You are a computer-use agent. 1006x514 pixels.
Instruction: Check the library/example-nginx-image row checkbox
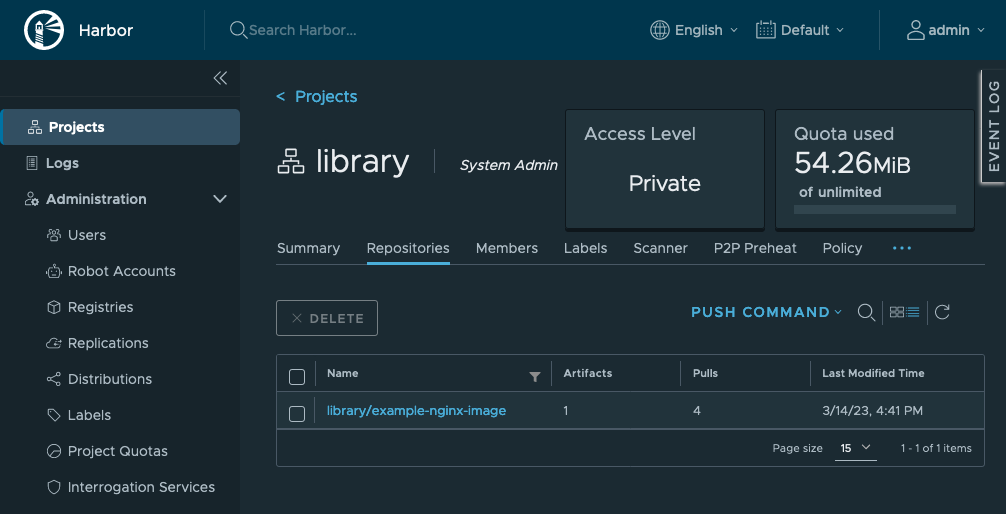pos(297,413)
